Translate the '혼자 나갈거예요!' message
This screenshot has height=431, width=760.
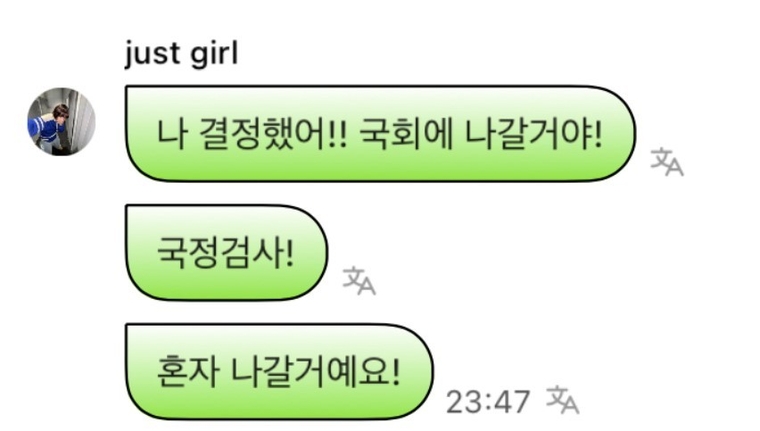563,400
